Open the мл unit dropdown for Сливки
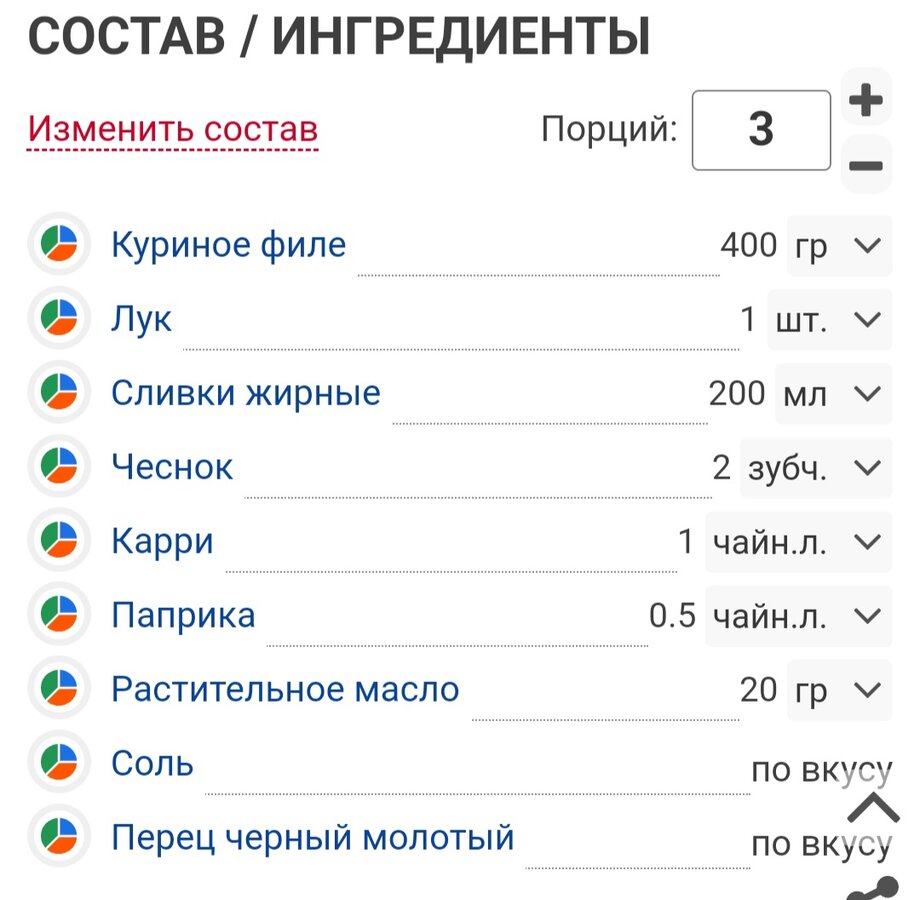The height and width of the screenshot is (900, 920). pos(833,393)
